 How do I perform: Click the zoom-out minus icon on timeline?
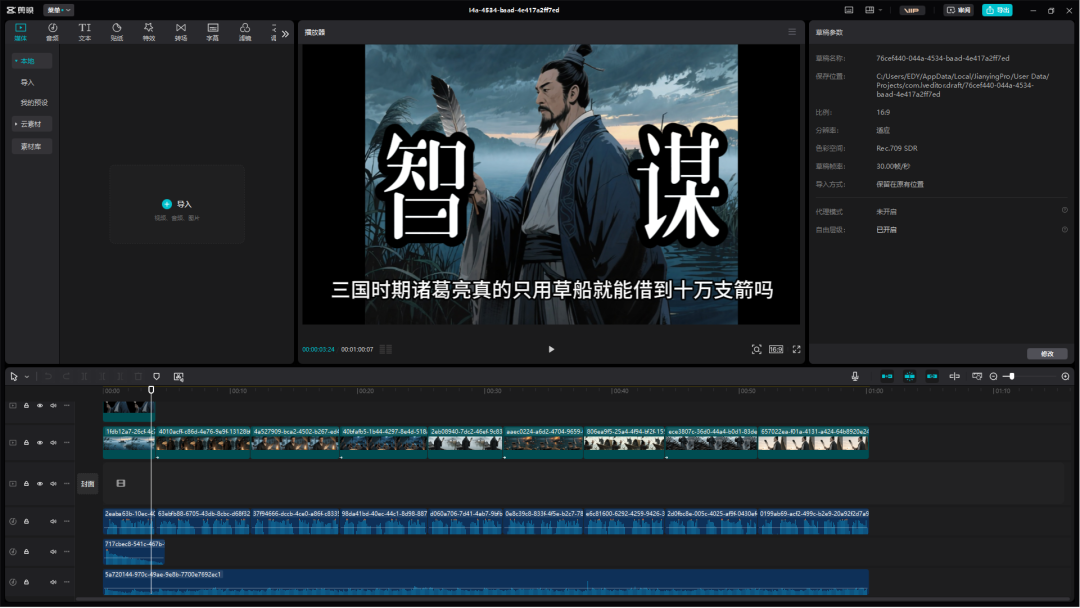click(x=993, y=376)
